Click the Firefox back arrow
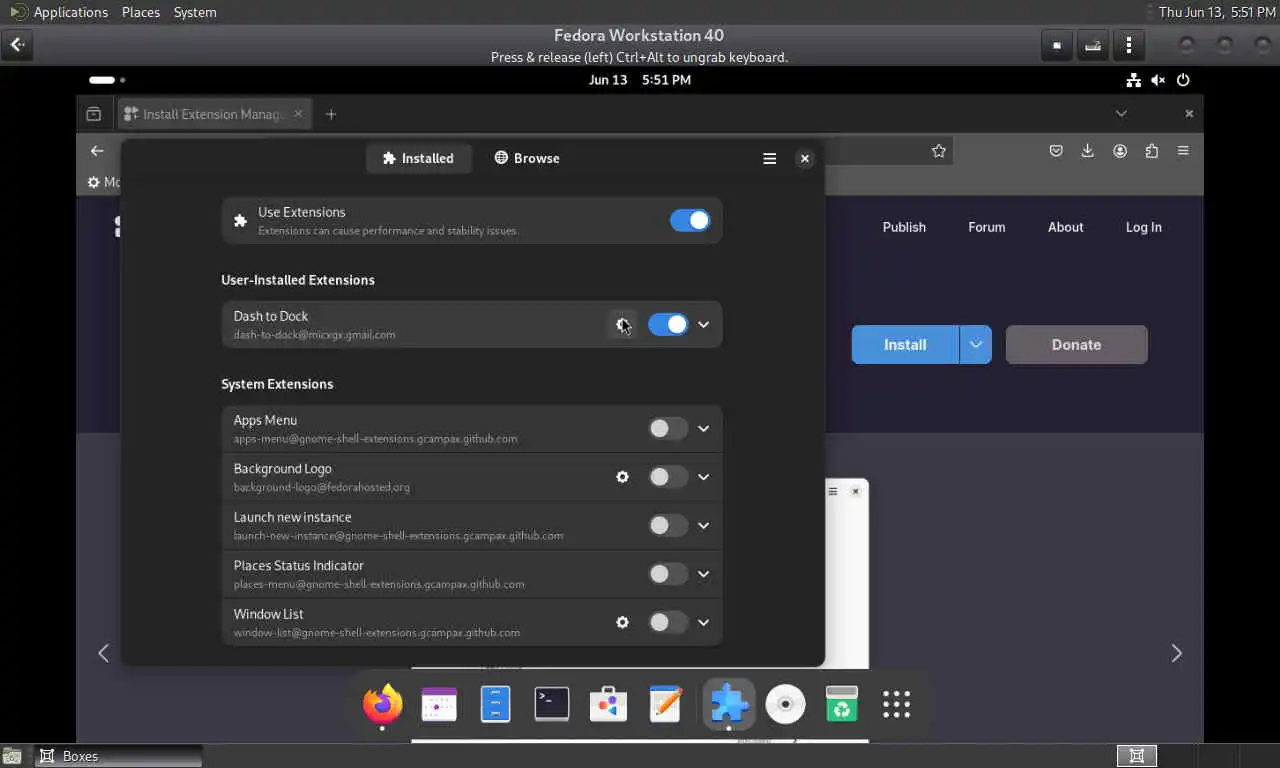This screenshot has width=1280, height=768. click(97, 151)
